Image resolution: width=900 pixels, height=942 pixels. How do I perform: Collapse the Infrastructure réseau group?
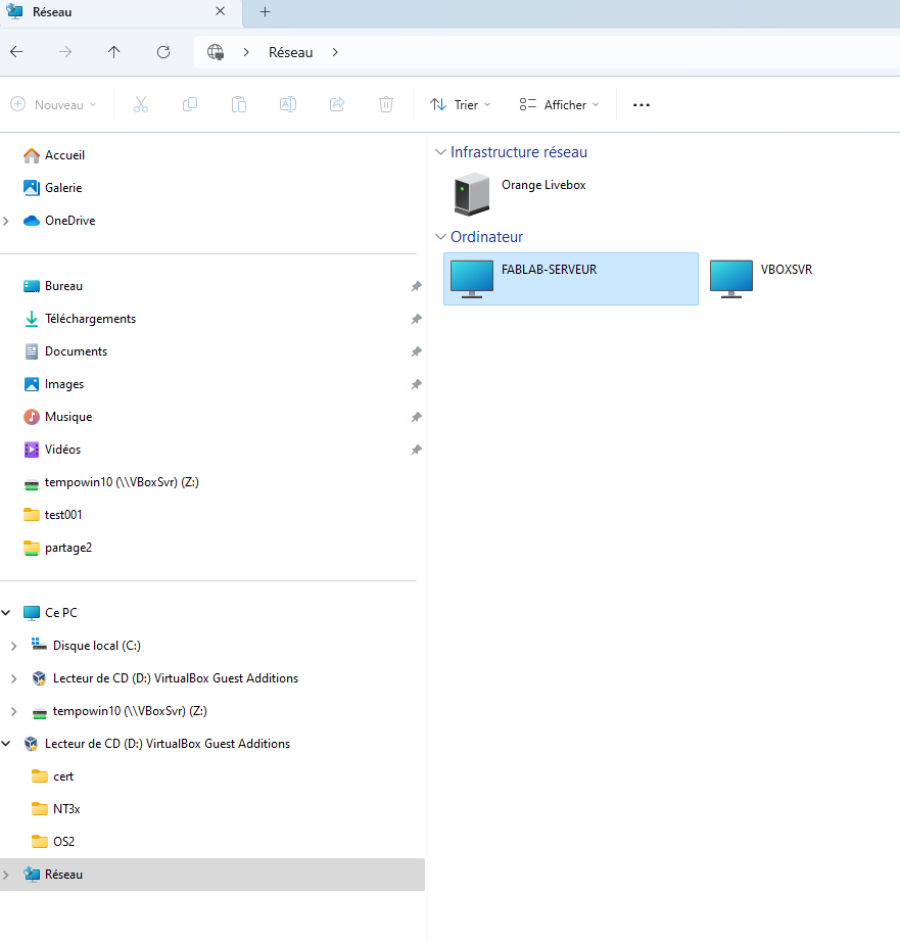[x=441, y=153]
